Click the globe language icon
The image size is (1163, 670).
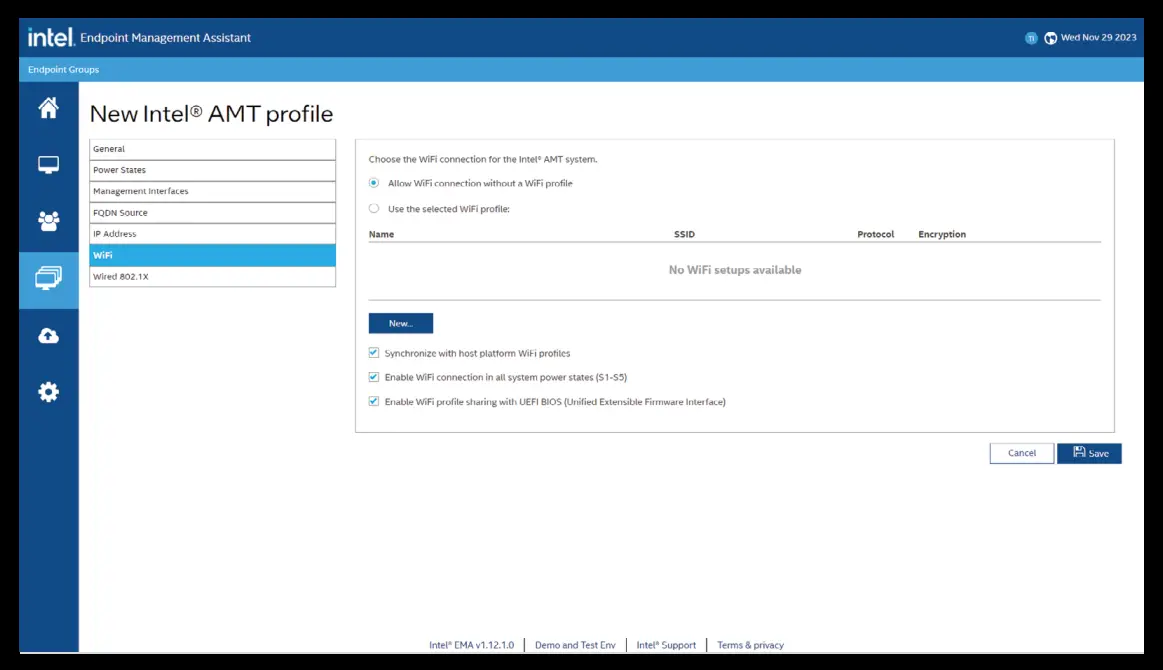[1050, 38]
